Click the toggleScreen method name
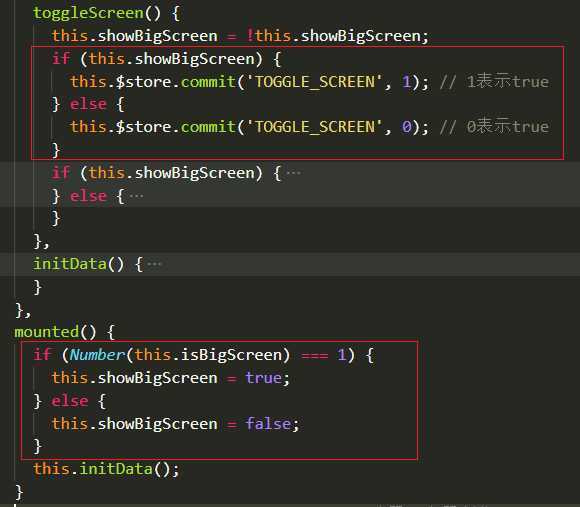The image size is (580, 507). pyautogui.click(x=88, y=13)
